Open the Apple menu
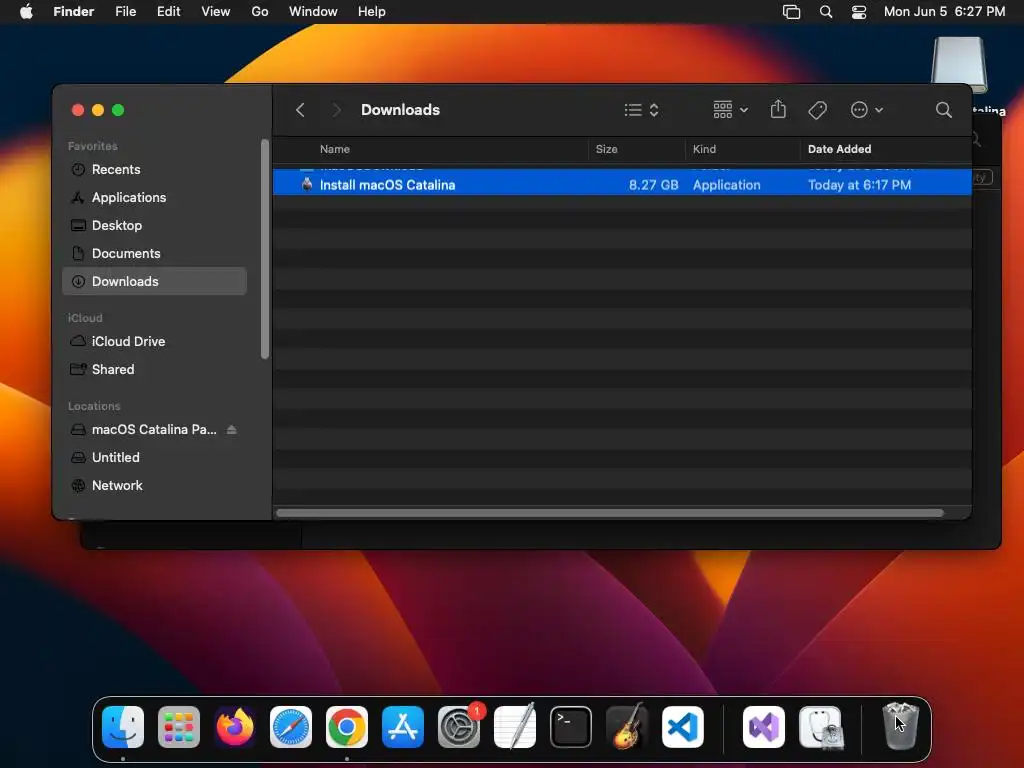1024x768 pixels. pos(26,12)
